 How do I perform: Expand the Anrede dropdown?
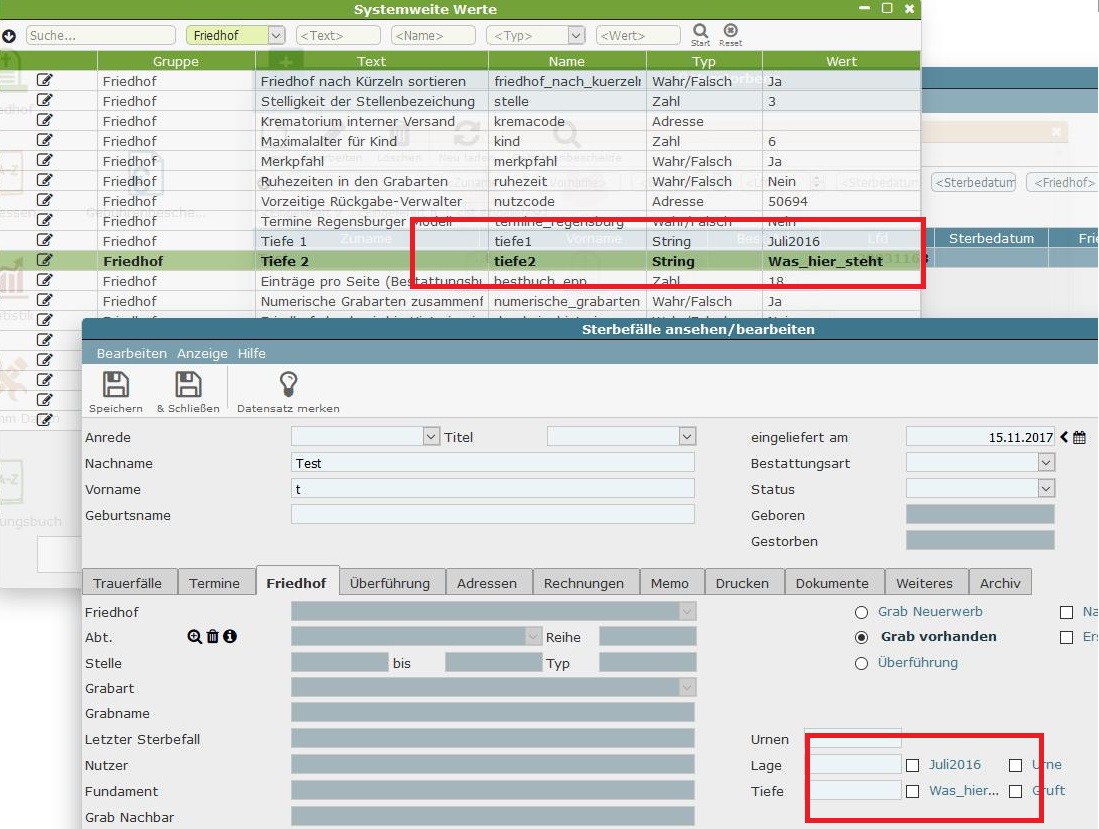(x=431, y=437)
